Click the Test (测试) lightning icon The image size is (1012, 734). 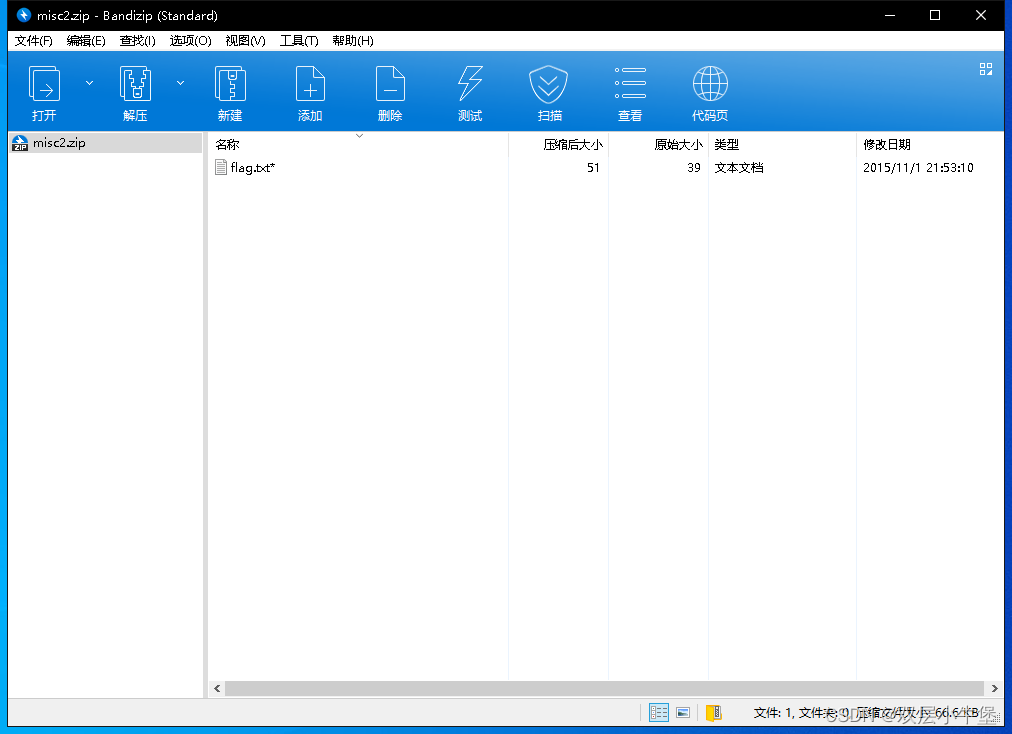pyautogui.click(x=470, y=84)
